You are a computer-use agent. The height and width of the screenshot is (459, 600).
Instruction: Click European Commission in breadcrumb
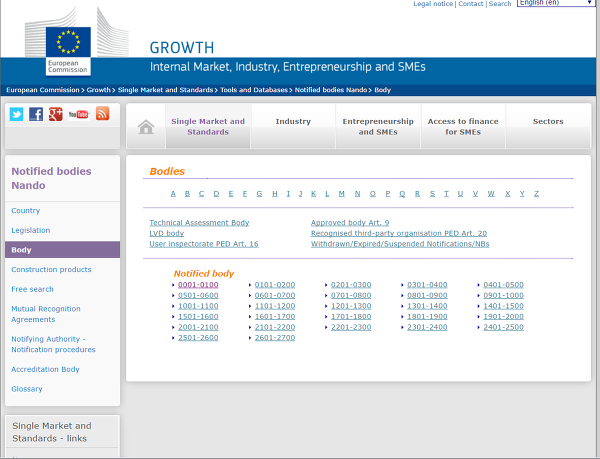(42, 90)
